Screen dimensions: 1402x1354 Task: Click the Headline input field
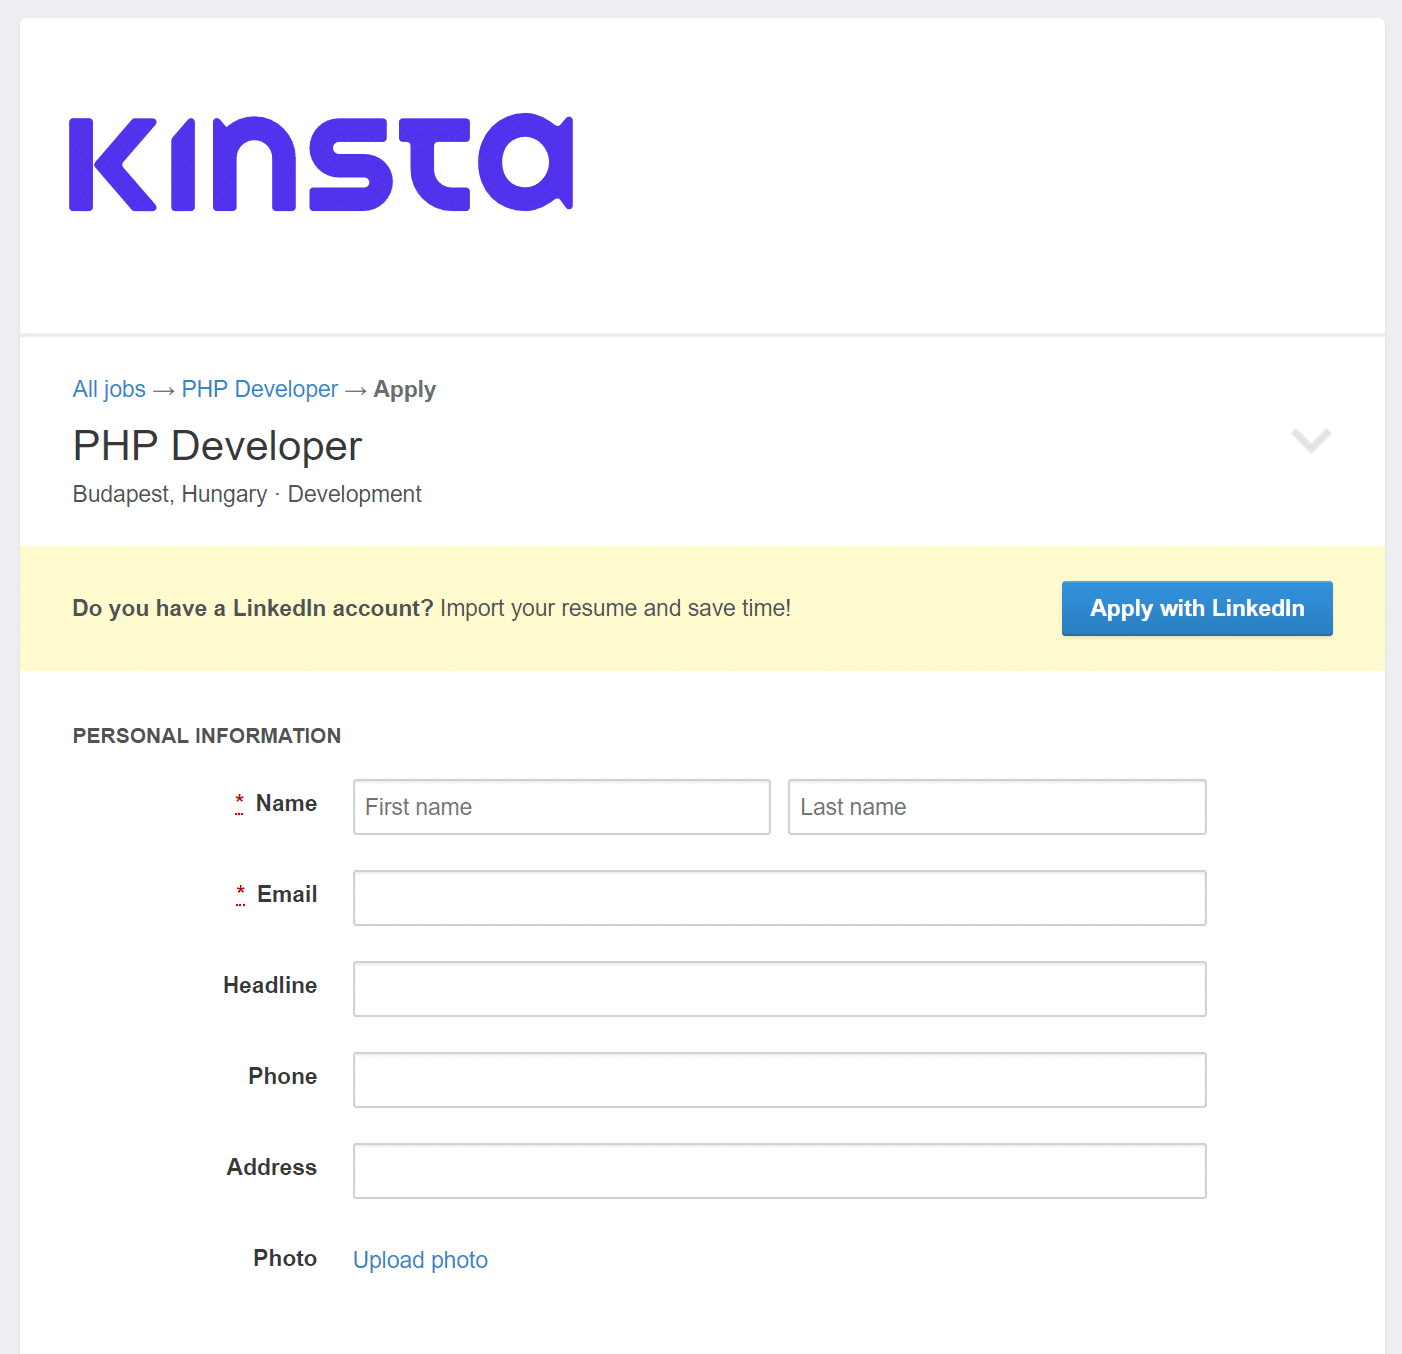click(x=779, y=989)
